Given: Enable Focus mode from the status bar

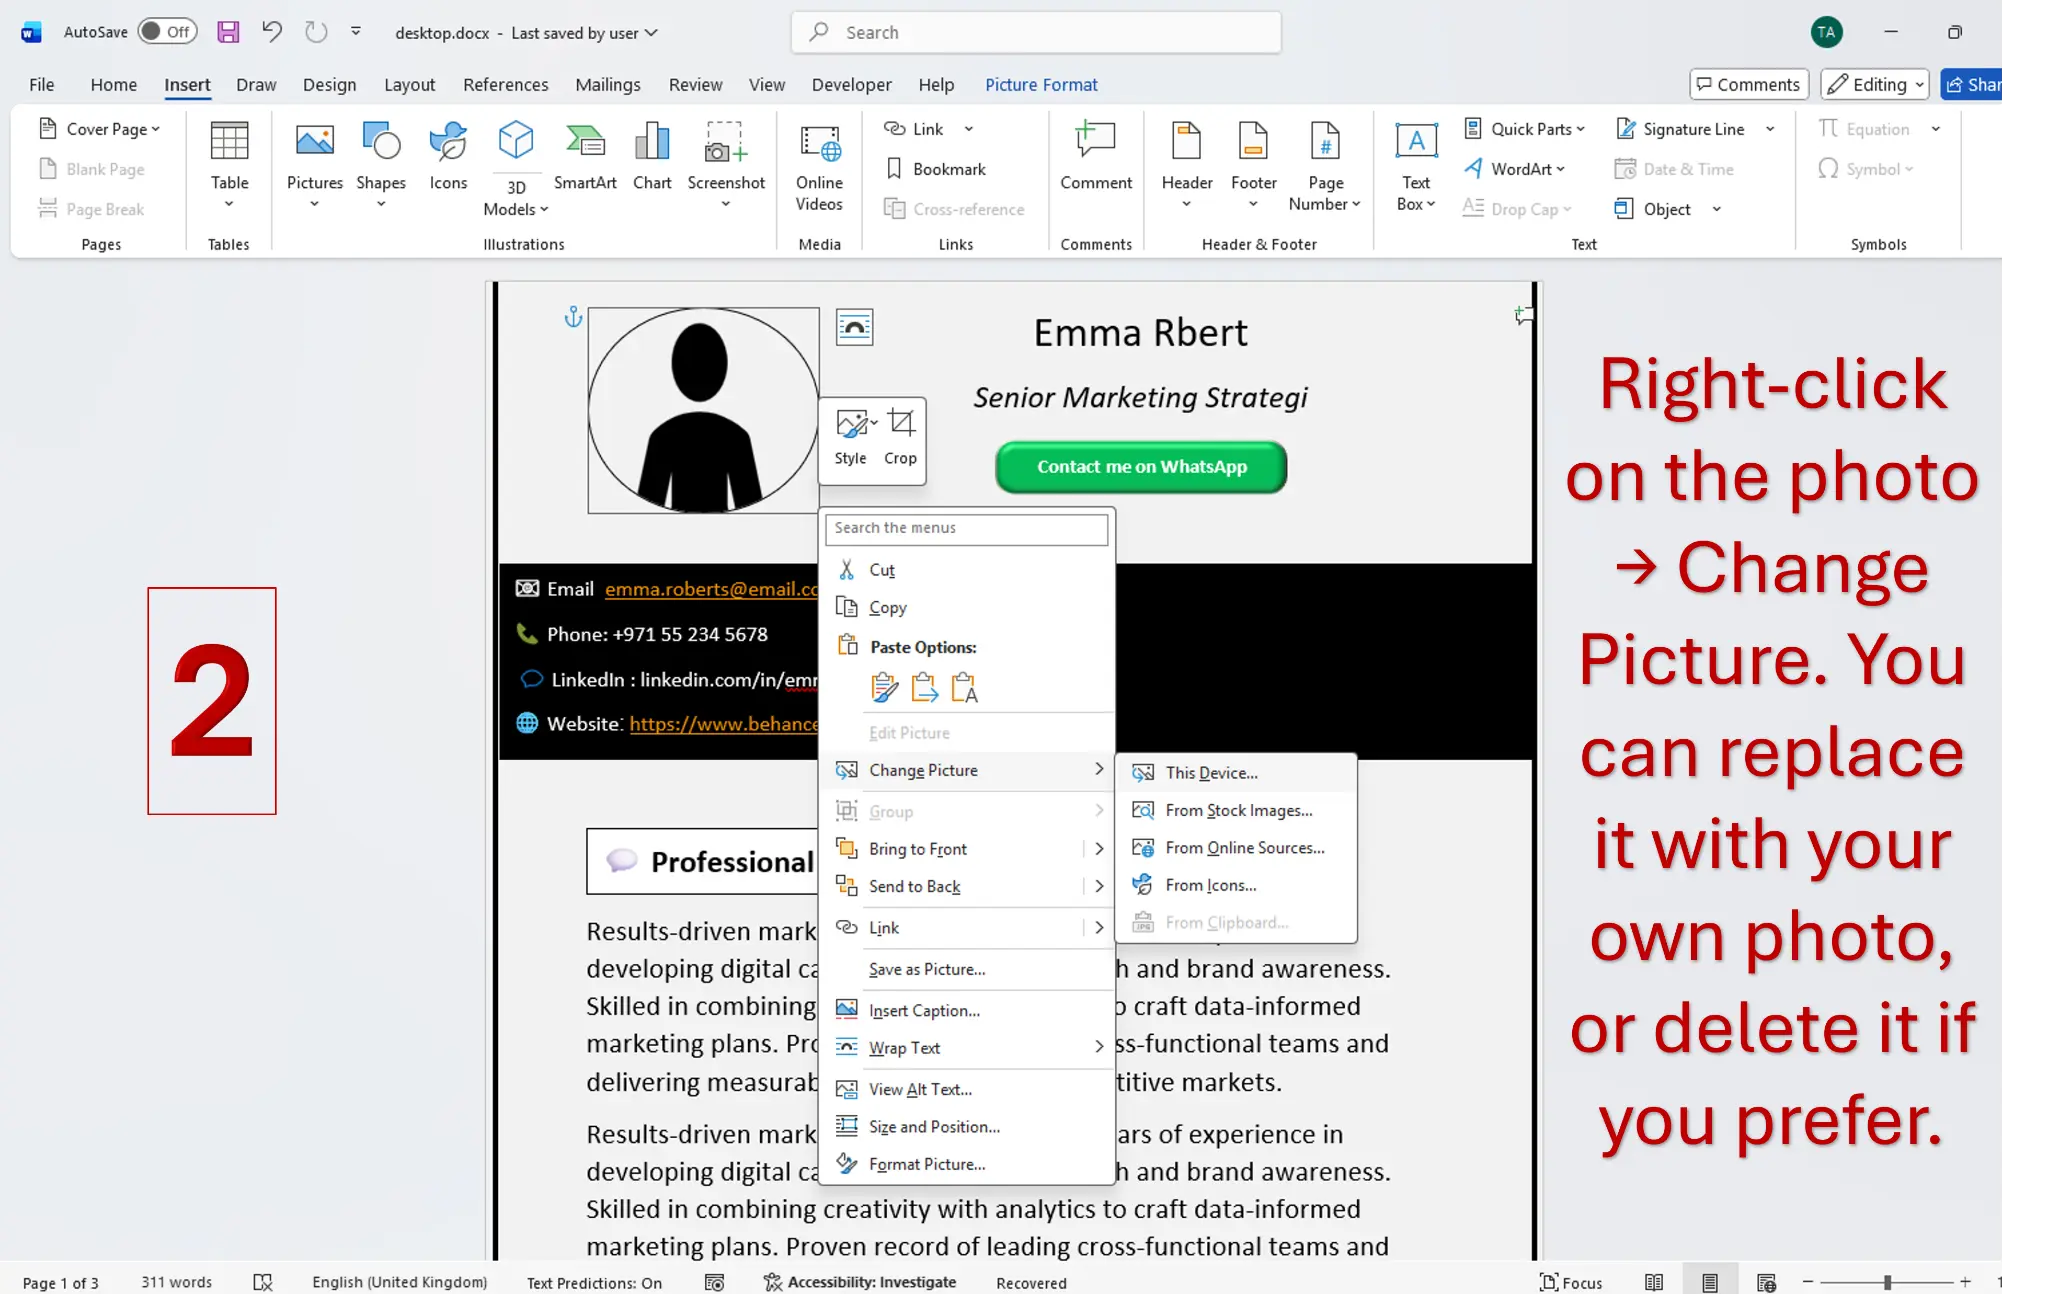Looking at the screenshot, I should pos(1573,1282).
